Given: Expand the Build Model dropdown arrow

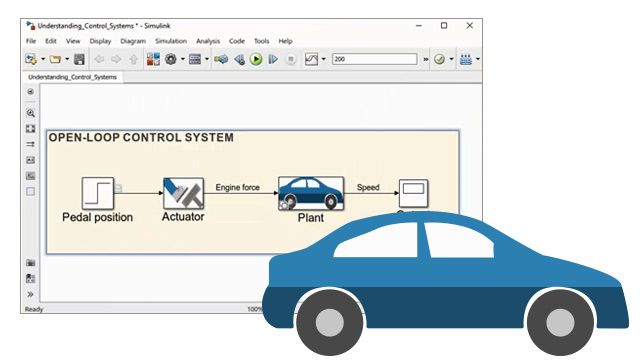Looking at the screenshot, I should coord(478,59).
